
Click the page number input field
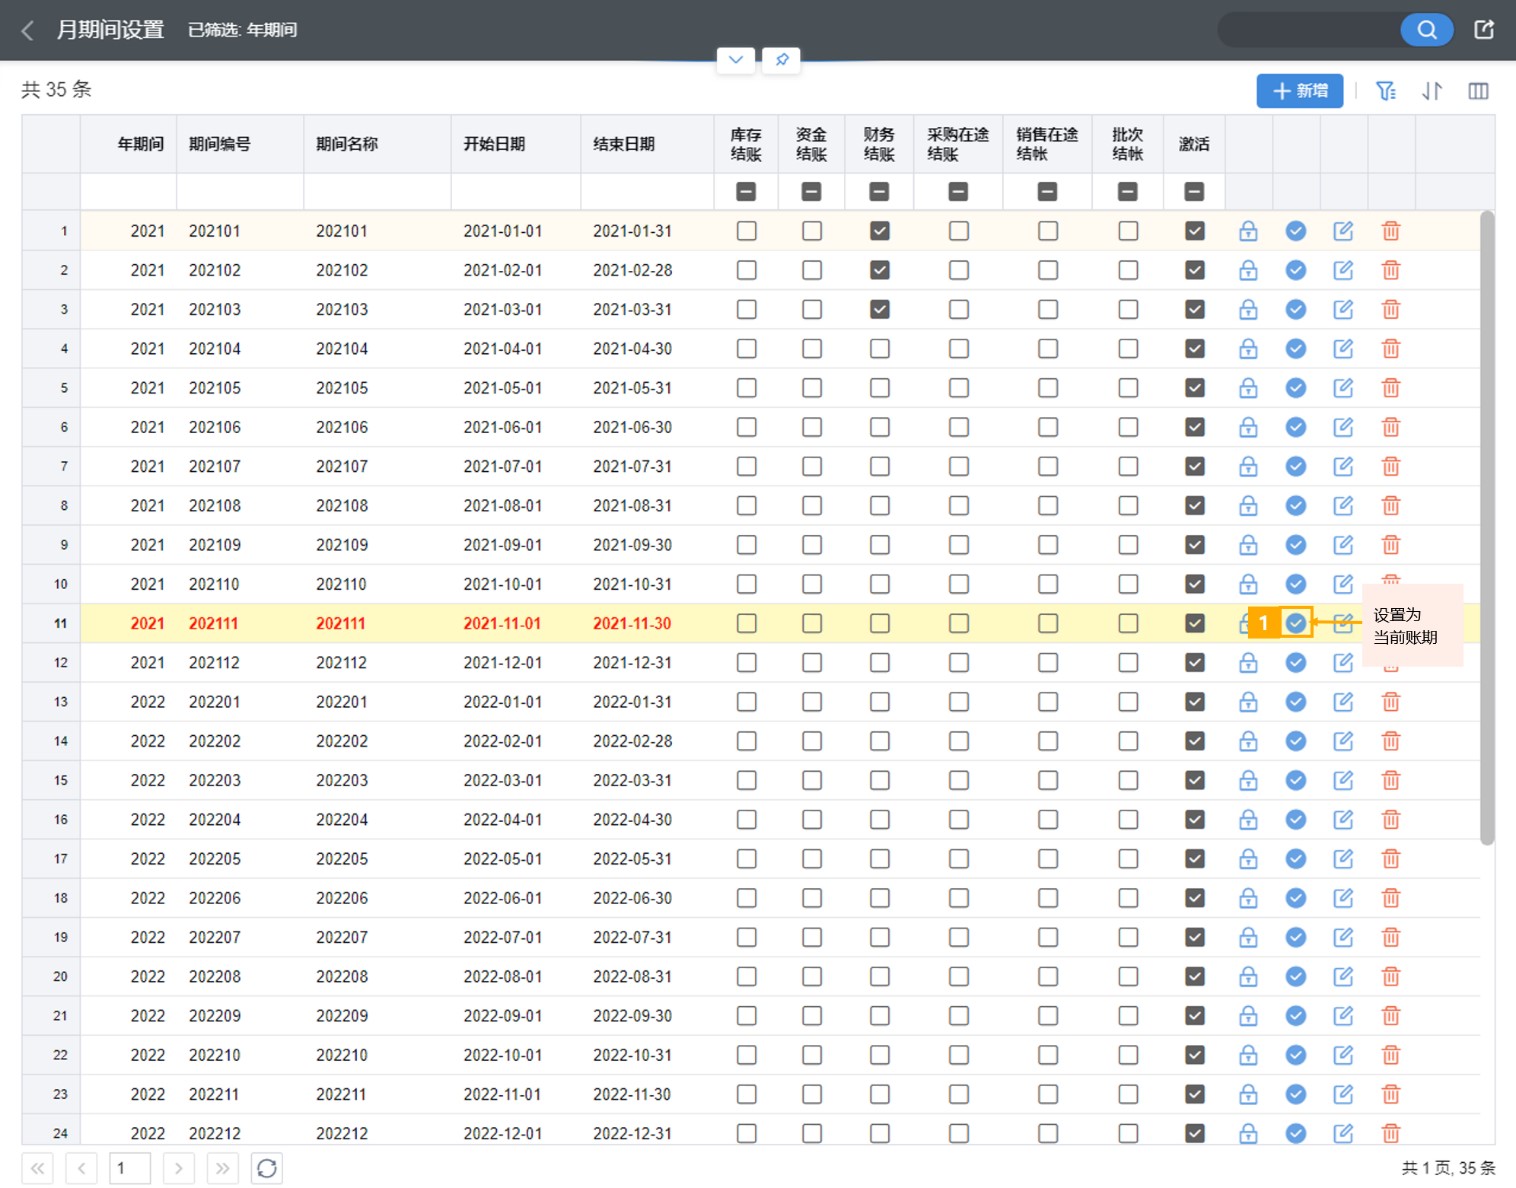click(x=130, y=1168)
